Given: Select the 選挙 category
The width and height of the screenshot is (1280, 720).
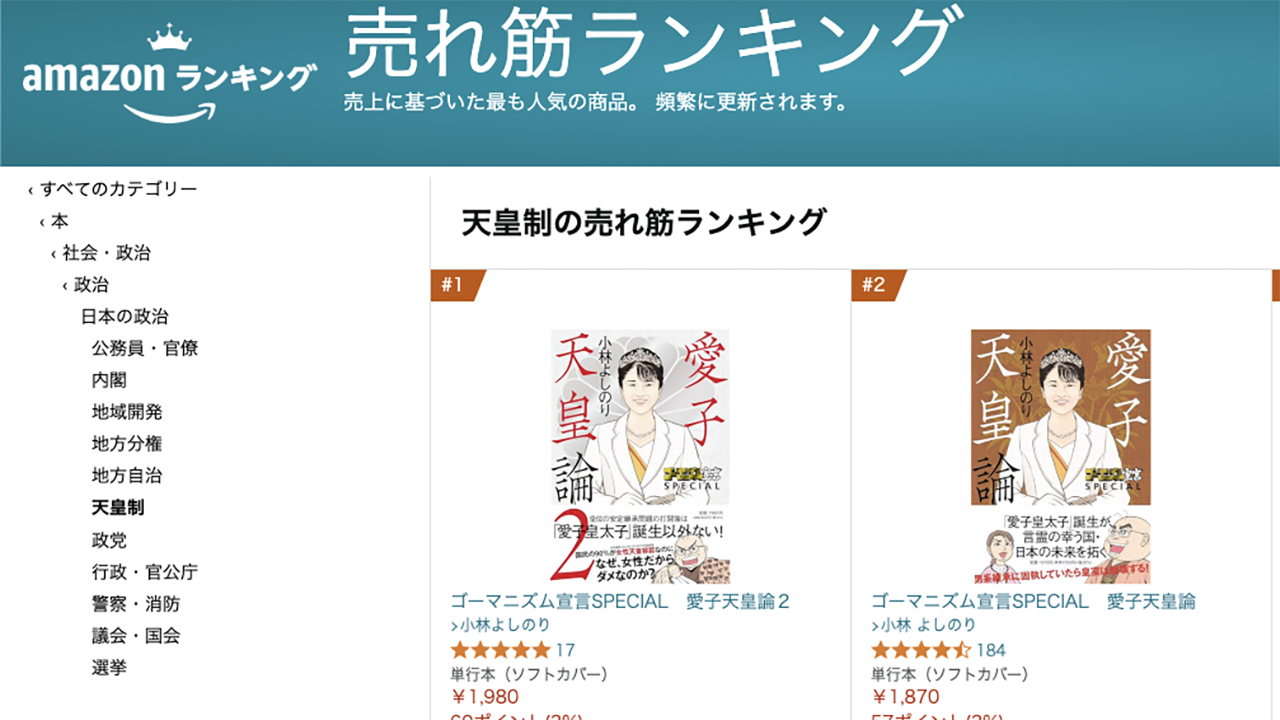Looking at the screenshot, I should [109, 668].
